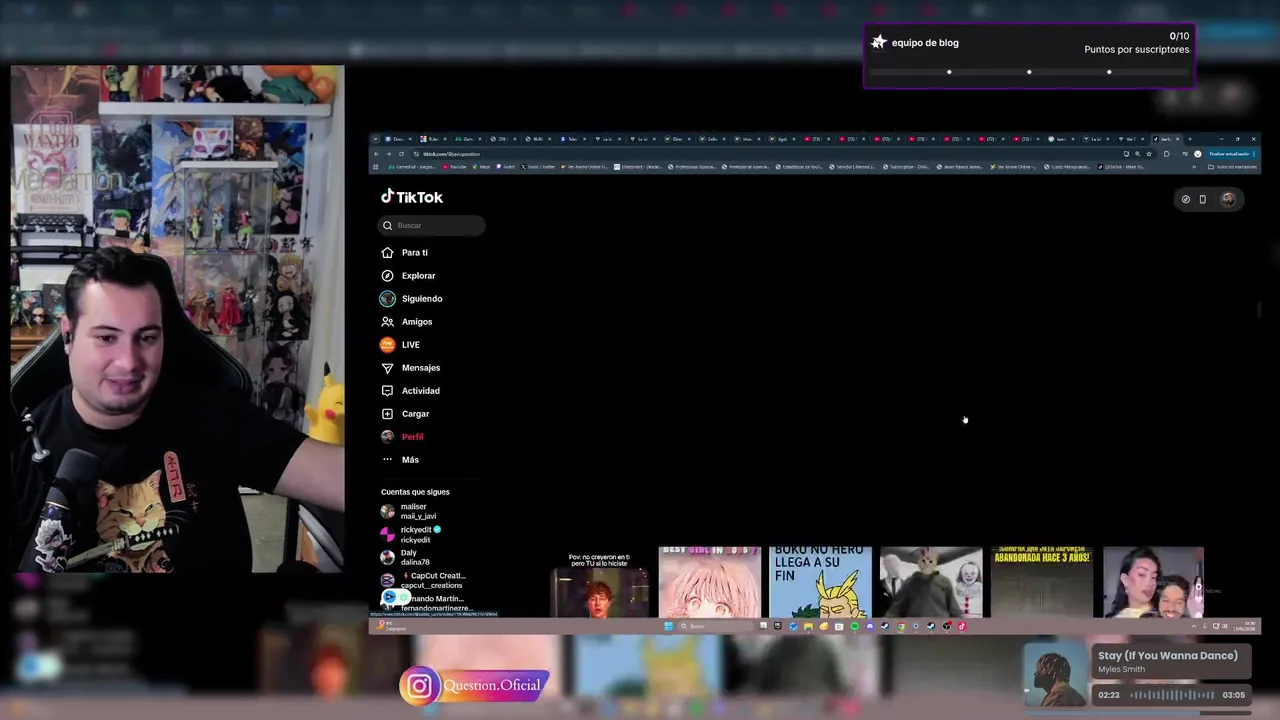Click the Chrome profile avatar
The image size is (1280, 720).
coord(1198,154)
